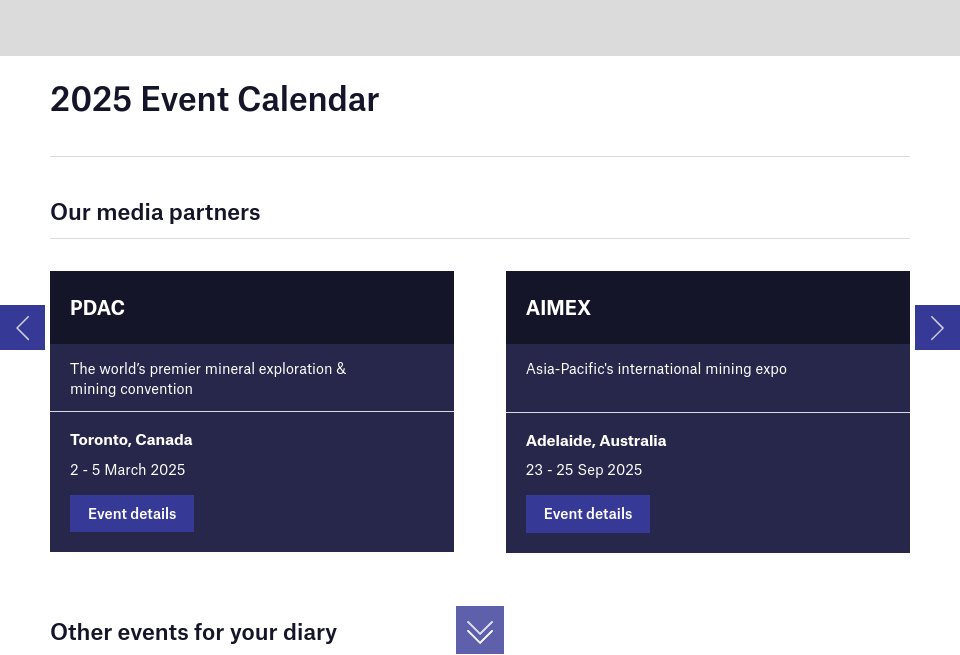The height and width of the screenshot is (655, 960).
Task: Select the Toronto, Canada location text
Action: click(131, 439)
